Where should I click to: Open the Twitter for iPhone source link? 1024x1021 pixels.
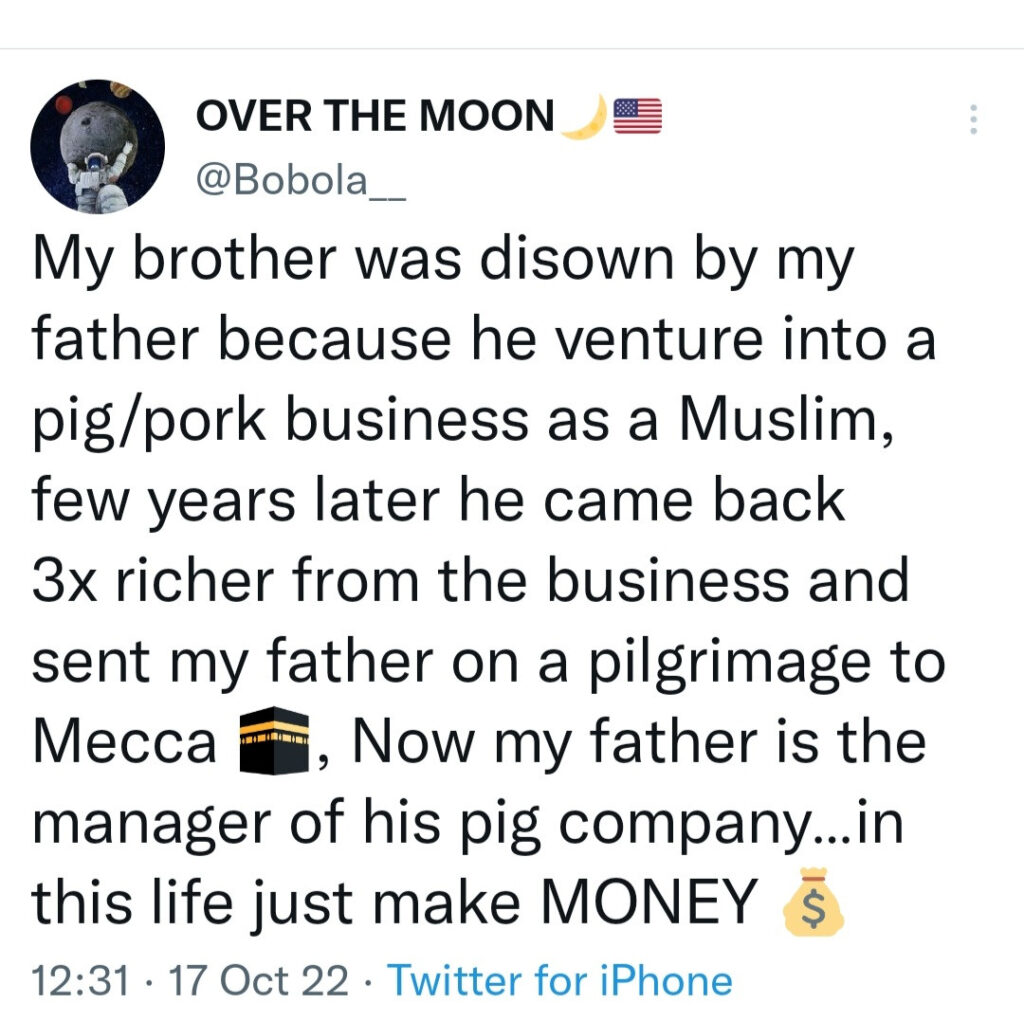[x=559, y=981]
